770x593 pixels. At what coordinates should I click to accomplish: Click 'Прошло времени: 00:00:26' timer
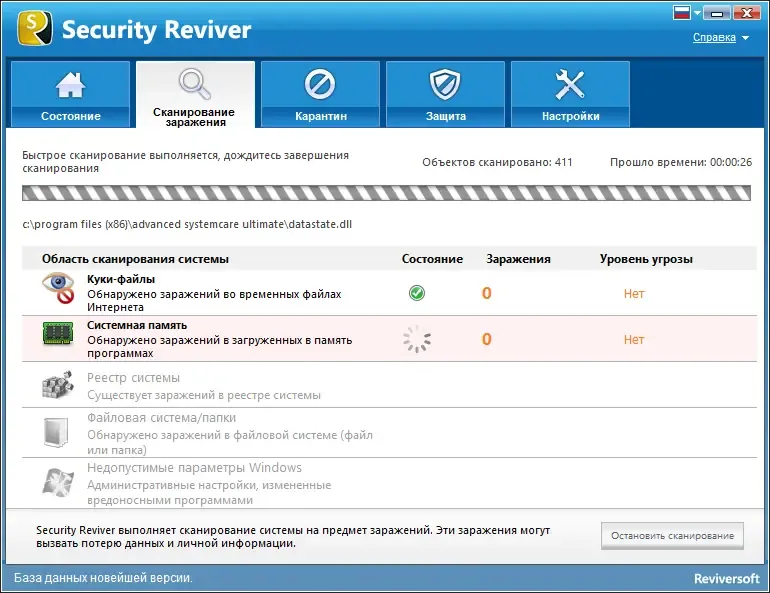click(x=681, y=162)
